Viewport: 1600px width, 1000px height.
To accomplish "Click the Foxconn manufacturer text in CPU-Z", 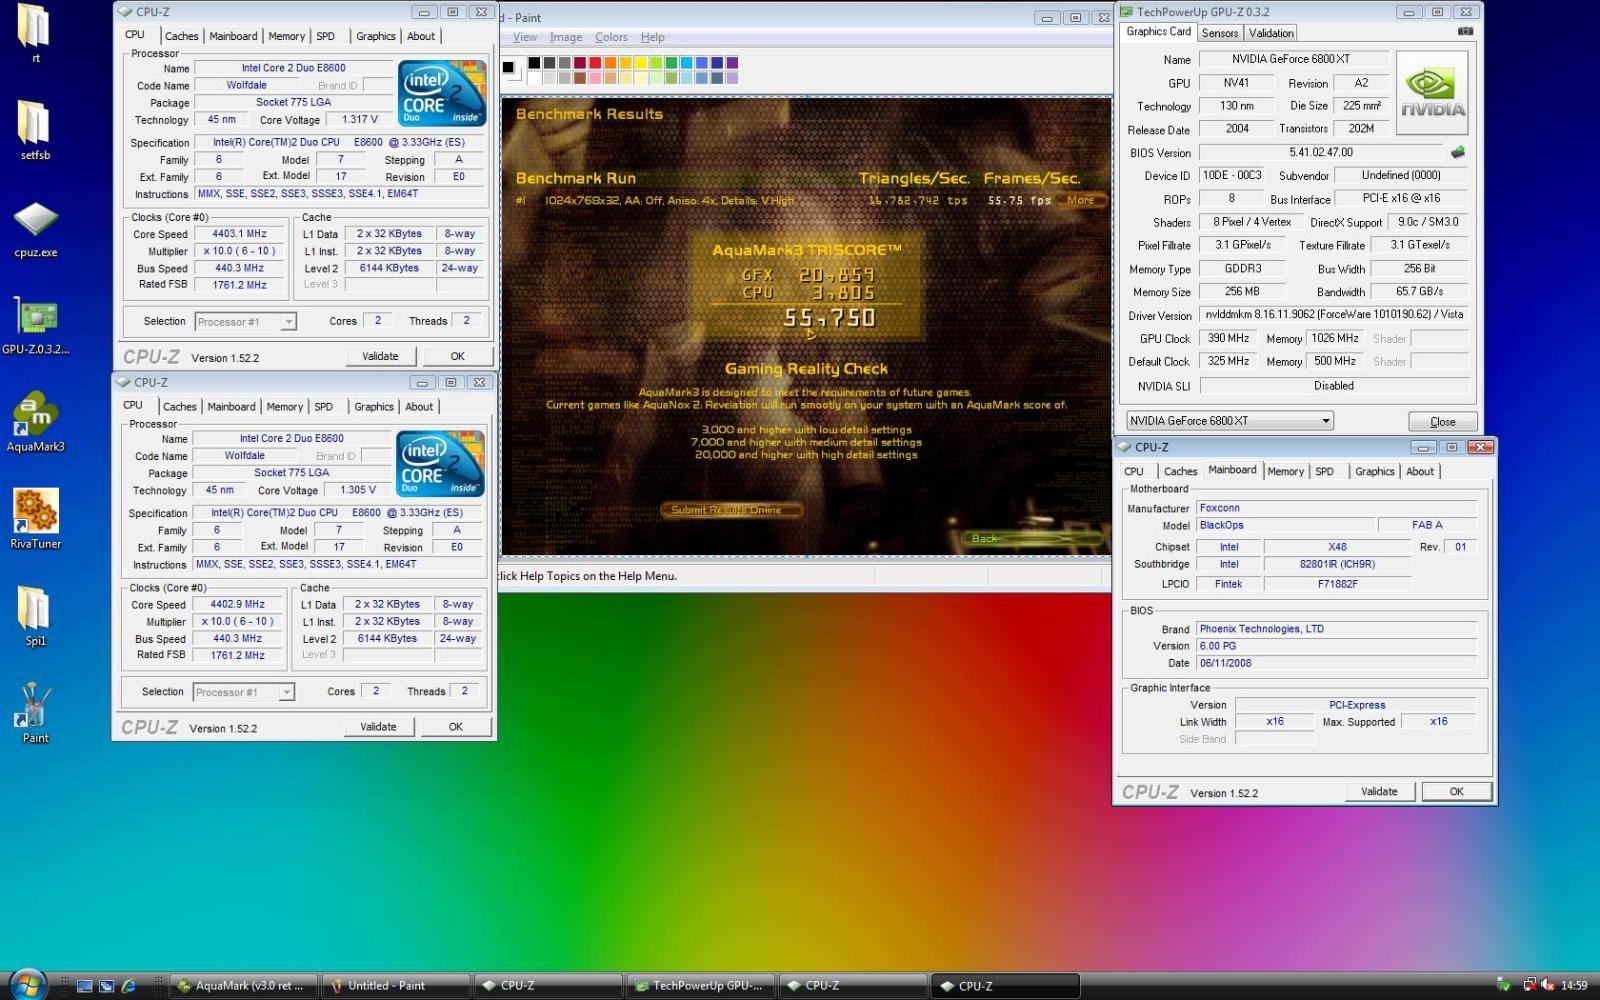I will coord(1219,508).
